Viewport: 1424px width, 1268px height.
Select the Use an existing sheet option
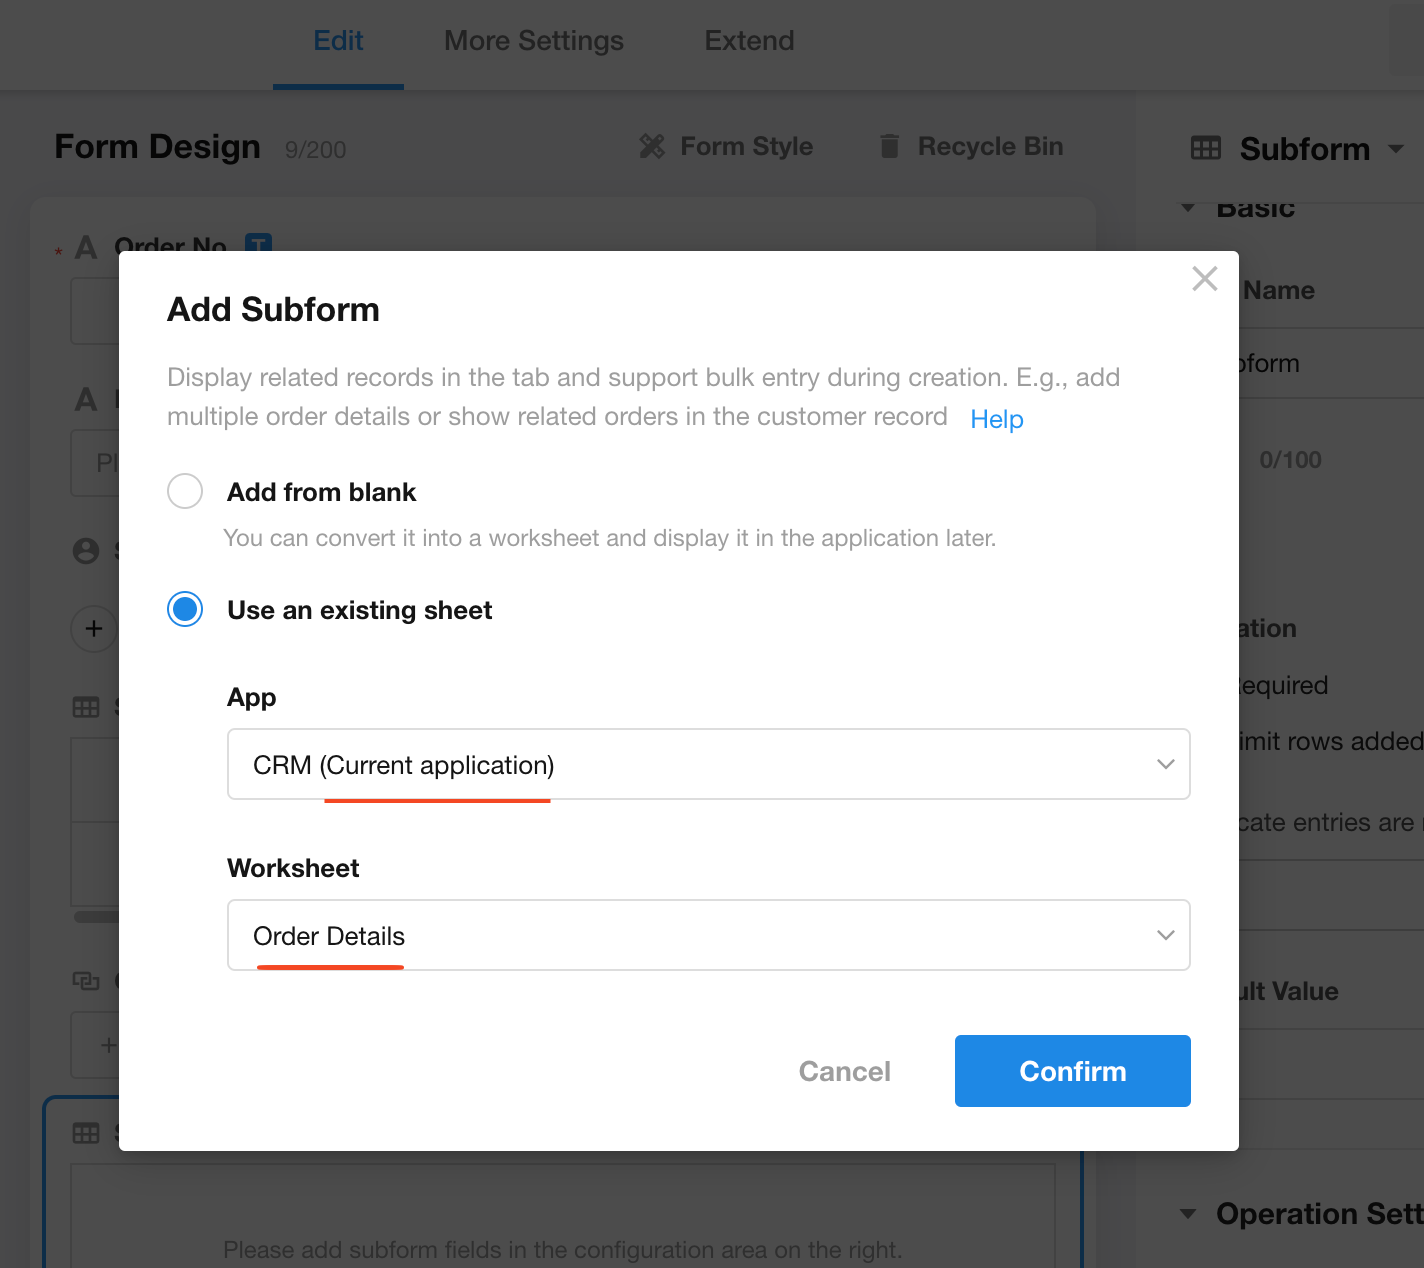click(x=185, y=609)
